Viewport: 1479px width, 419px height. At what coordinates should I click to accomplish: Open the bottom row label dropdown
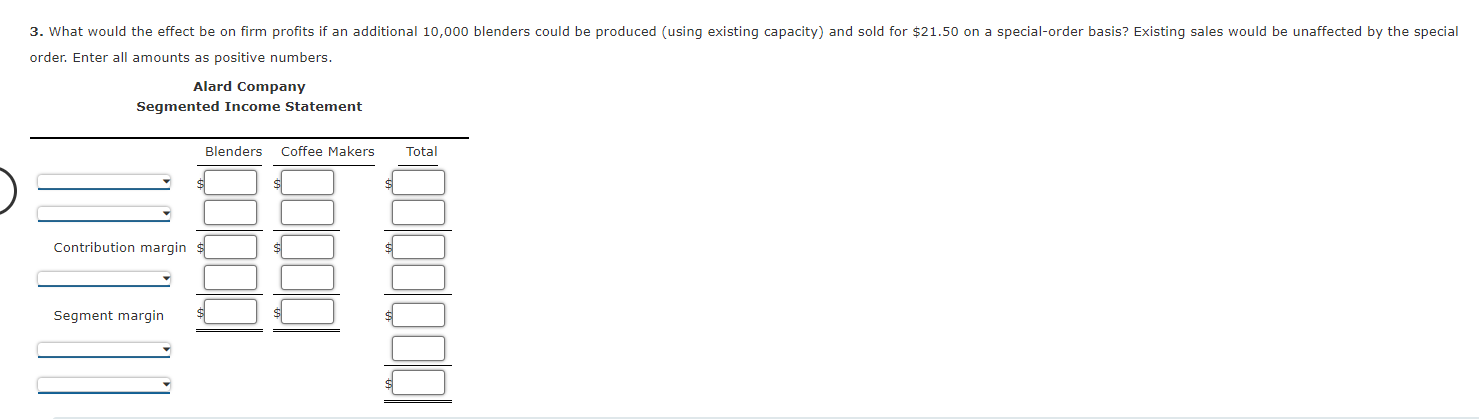pyautogui.click(x=104, y=384)
